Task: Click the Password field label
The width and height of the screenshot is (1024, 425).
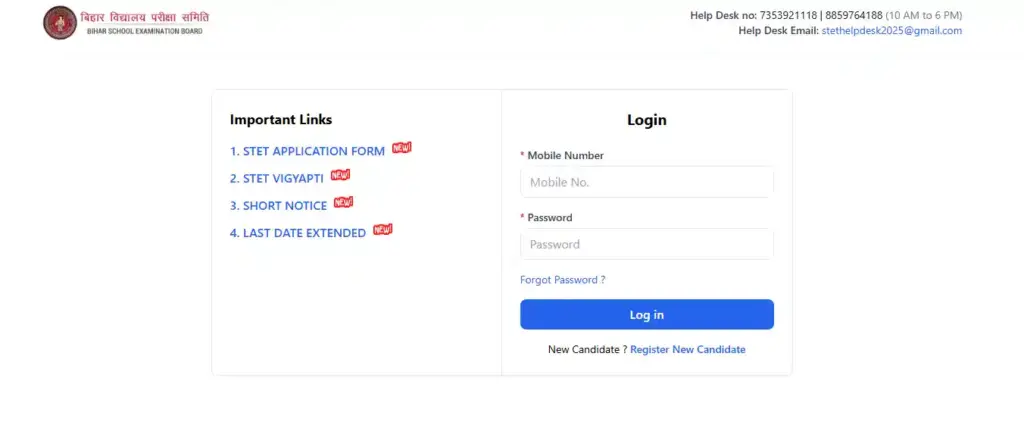Action: click(549, 218)
